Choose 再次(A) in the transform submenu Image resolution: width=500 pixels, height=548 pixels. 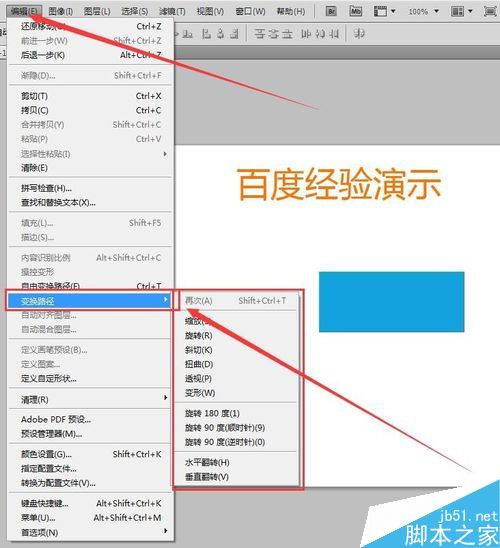pos(236,301)
